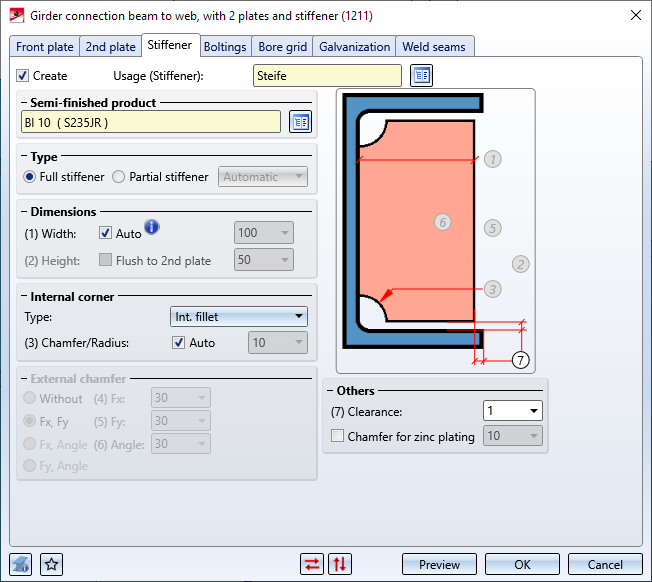Toggle the Width Auto checkbox
Screen dimensions: 652x582
tap(105, 233)
